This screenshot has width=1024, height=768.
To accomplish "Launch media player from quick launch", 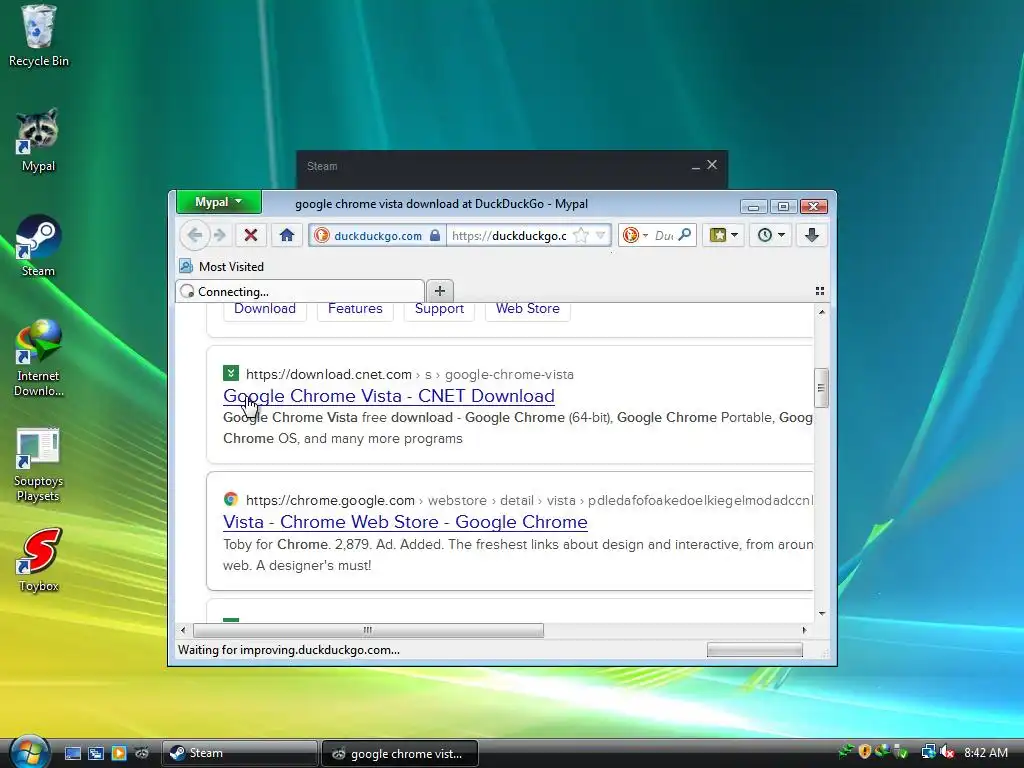I will [119, 753].
